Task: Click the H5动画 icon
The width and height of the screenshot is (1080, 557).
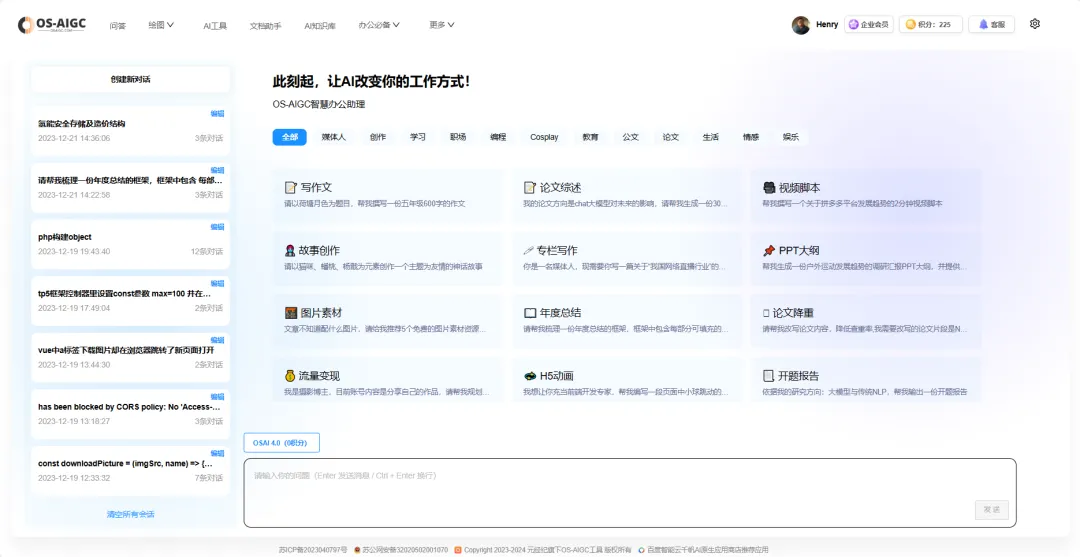Action: (530, 376)
